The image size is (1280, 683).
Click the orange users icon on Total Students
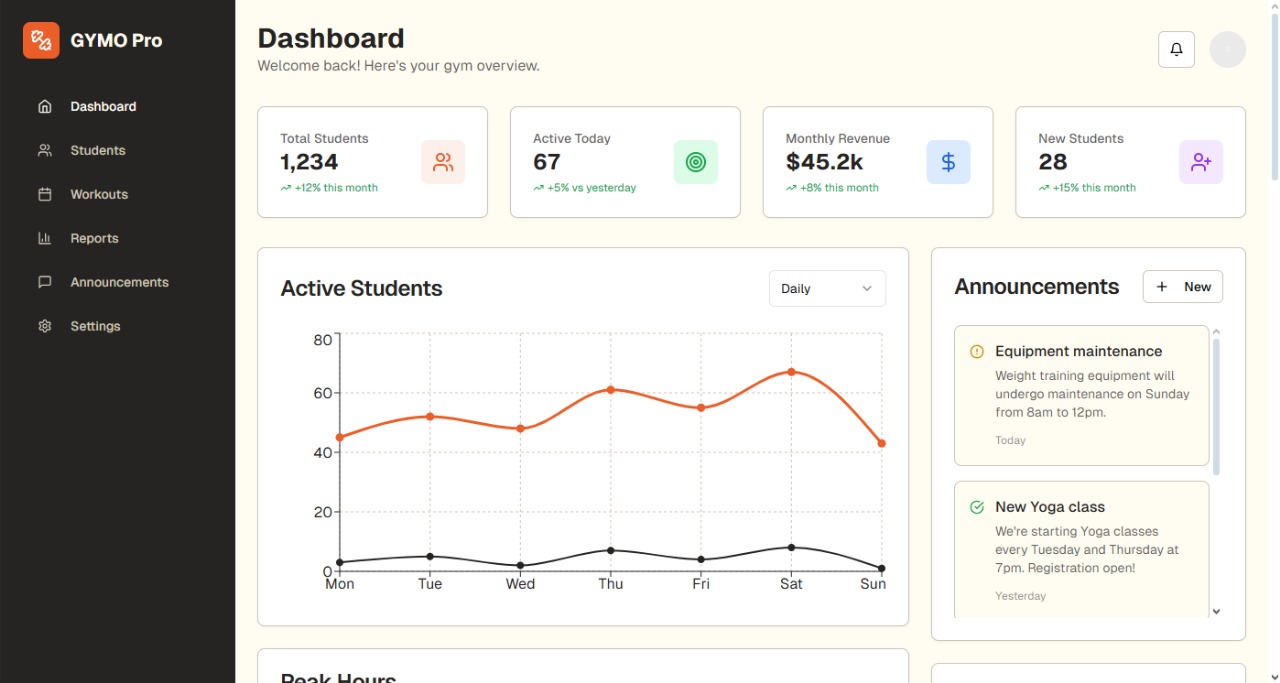coord(443,162)
